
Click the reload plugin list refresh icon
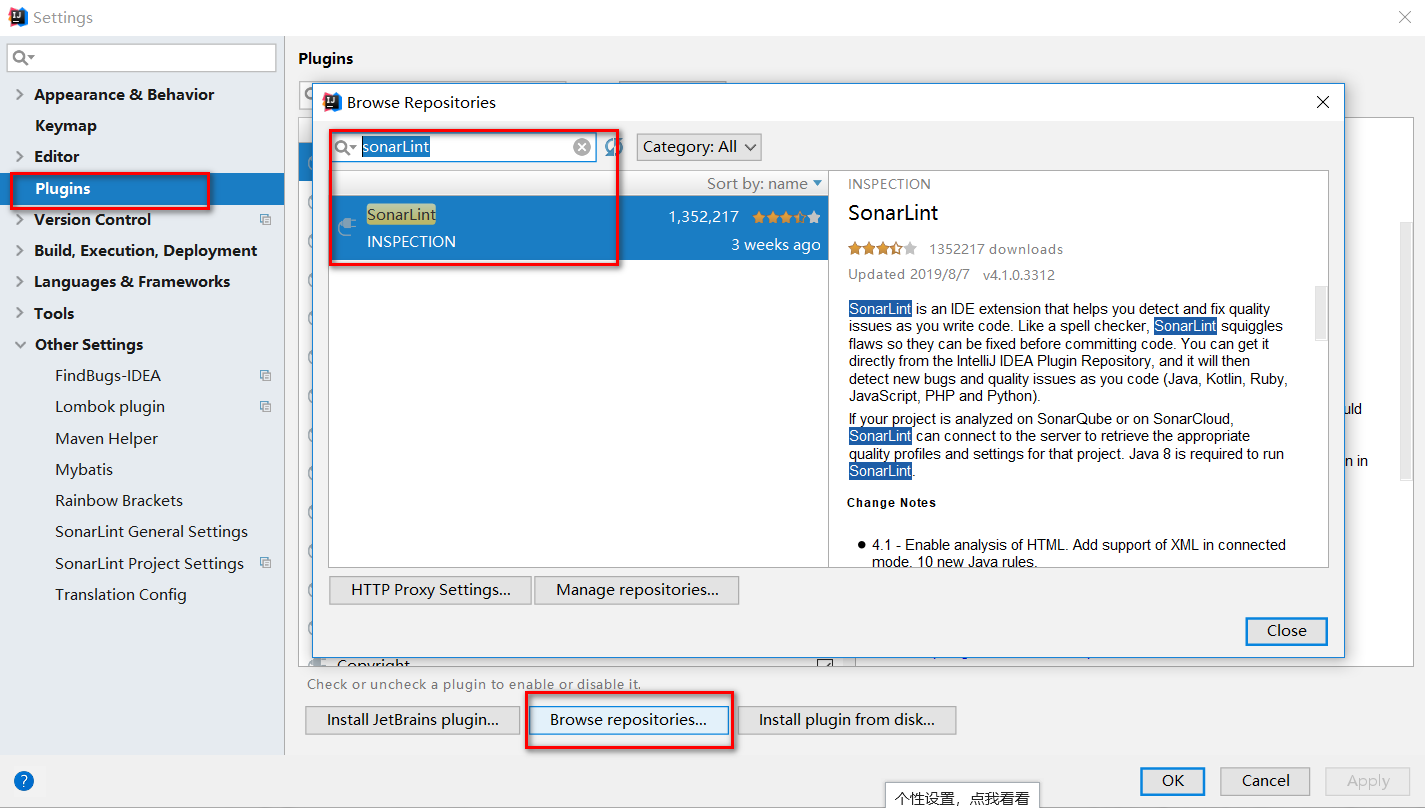(x=613, y=147)
